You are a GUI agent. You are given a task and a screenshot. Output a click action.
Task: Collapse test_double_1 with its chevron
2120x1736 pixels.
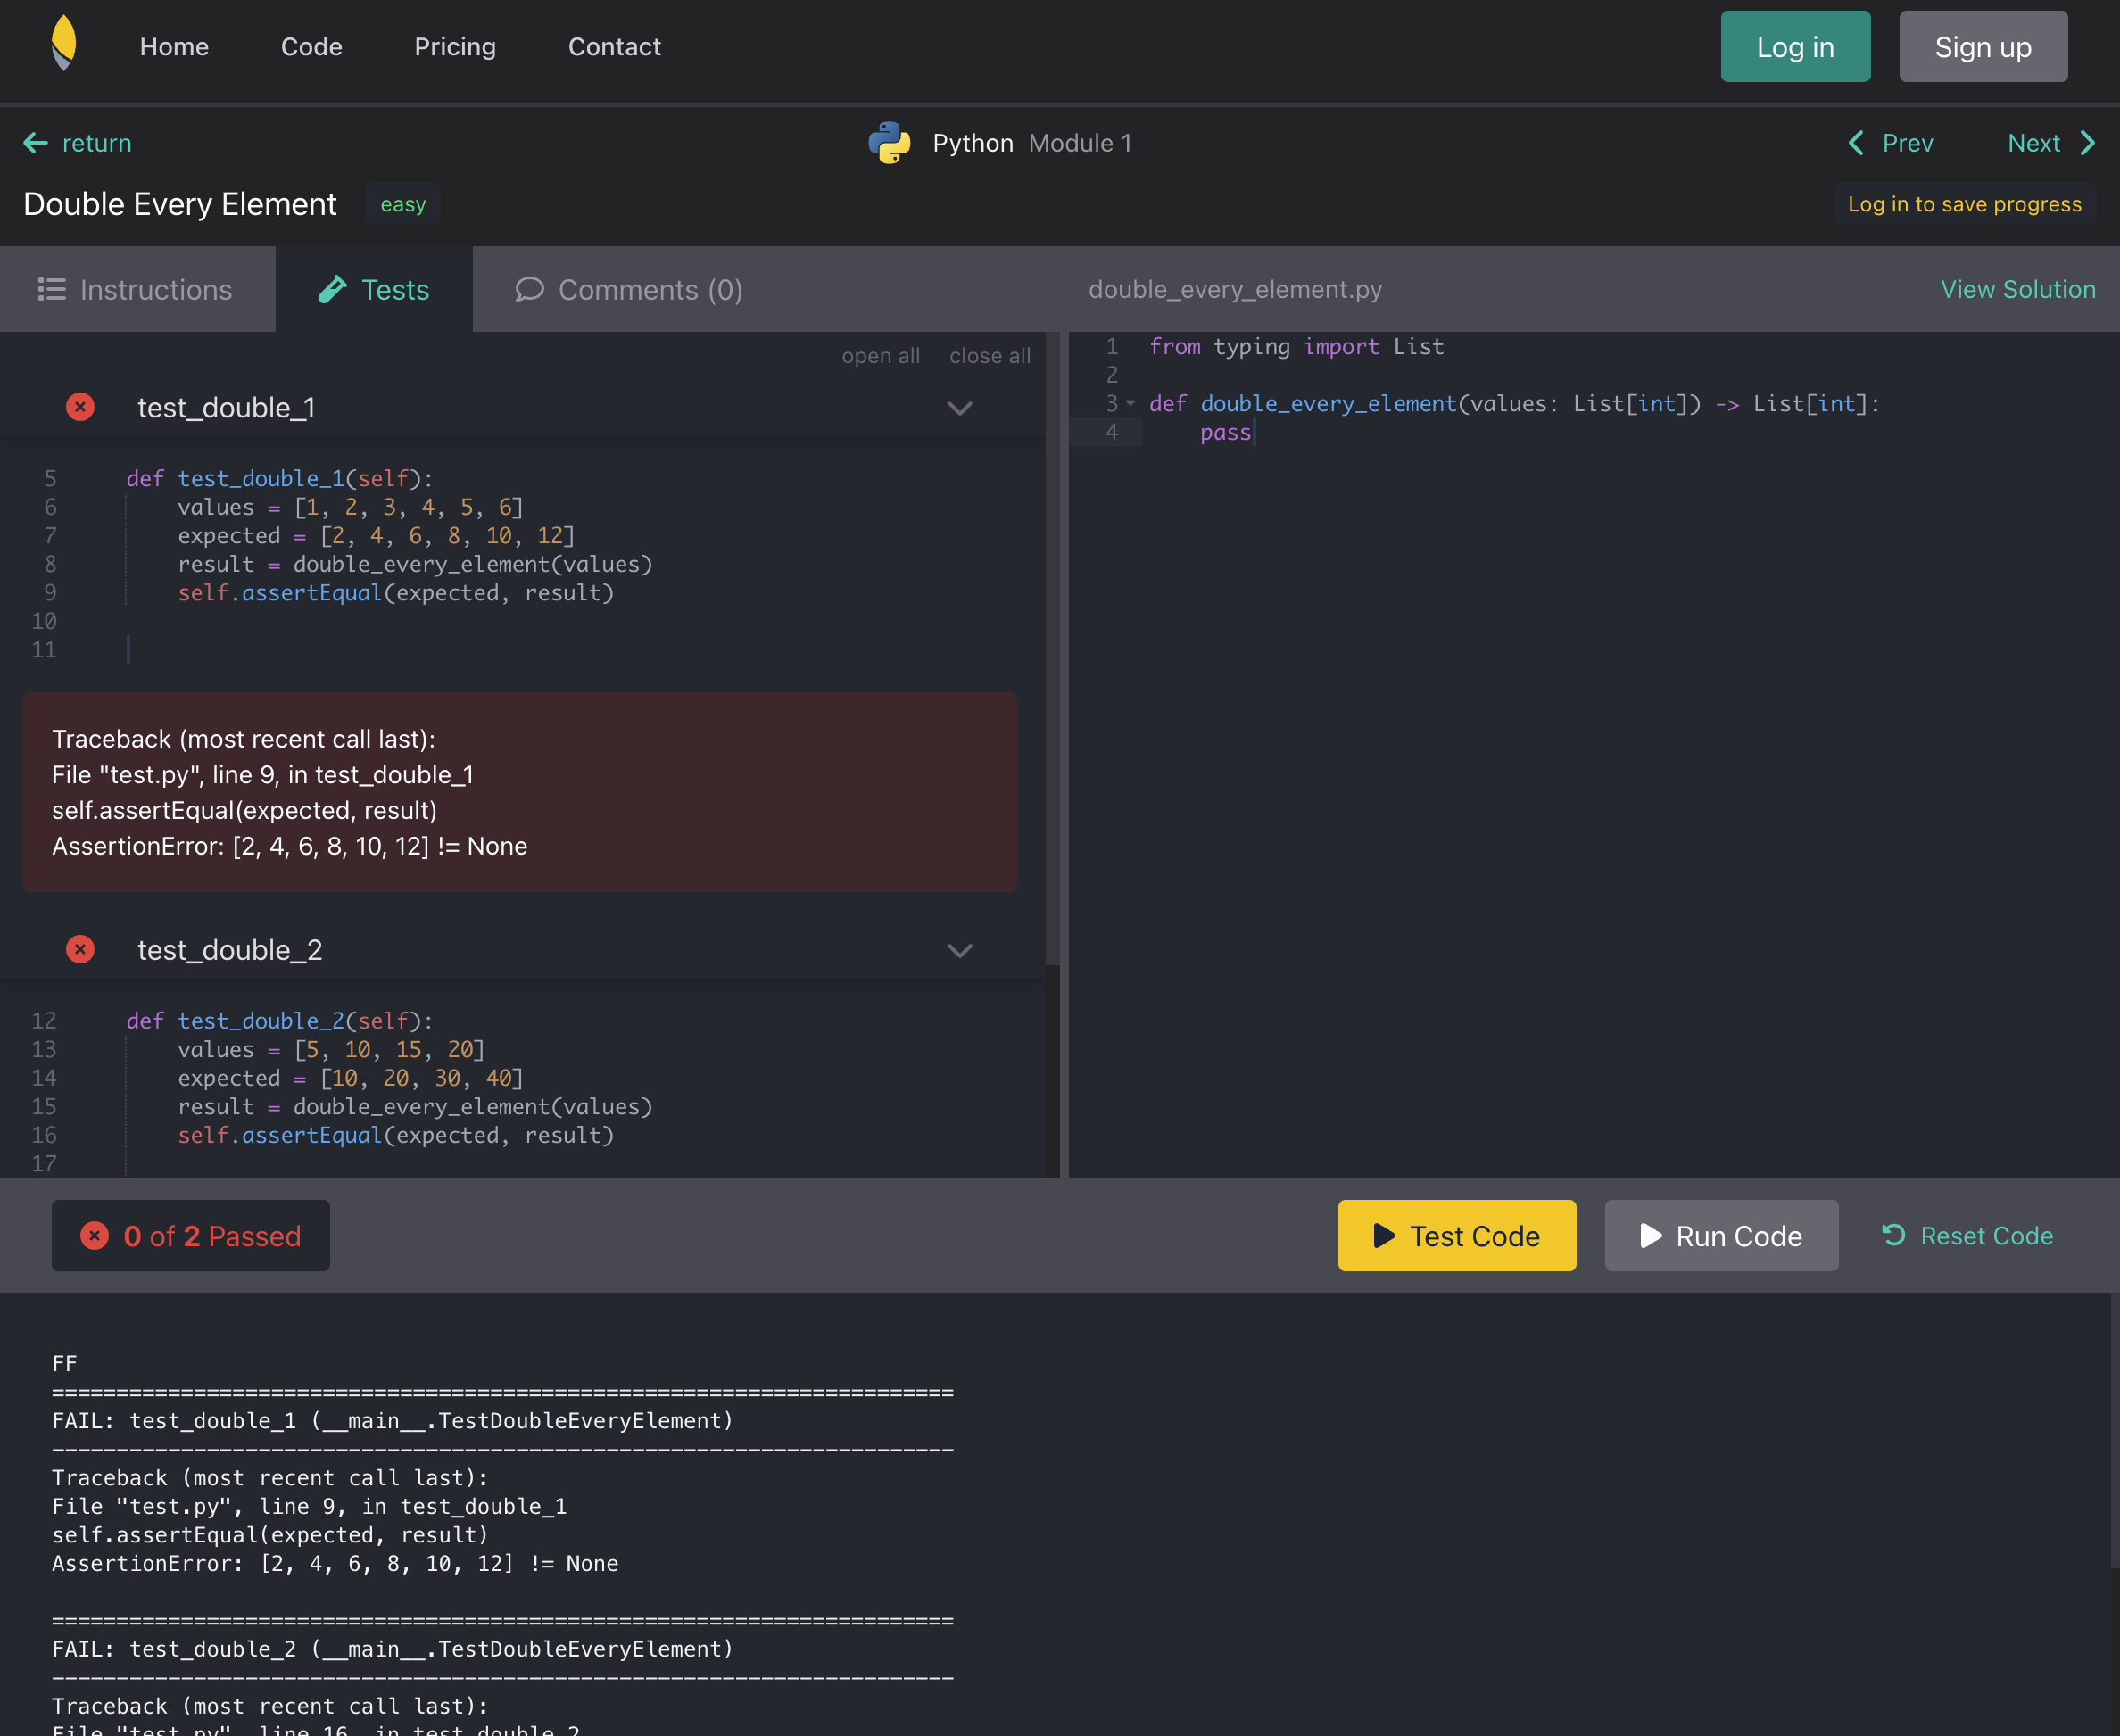click(959, 408)
